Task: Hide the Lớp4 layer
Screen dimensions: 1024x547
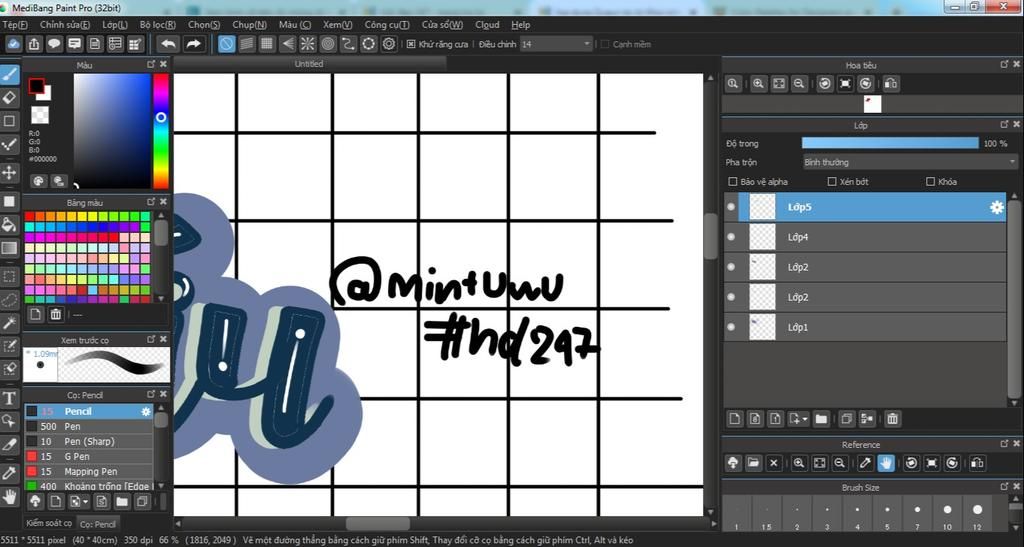Action: click(x=731, y=237)
